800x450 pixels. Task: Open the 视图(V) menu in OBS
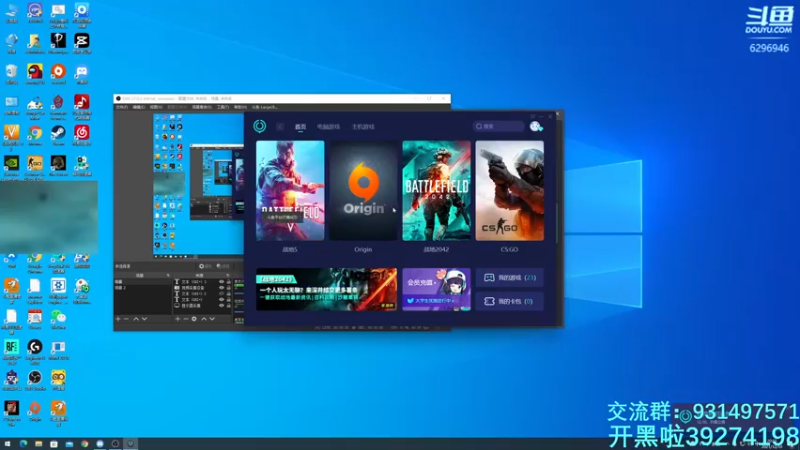(x=156, y=107)
